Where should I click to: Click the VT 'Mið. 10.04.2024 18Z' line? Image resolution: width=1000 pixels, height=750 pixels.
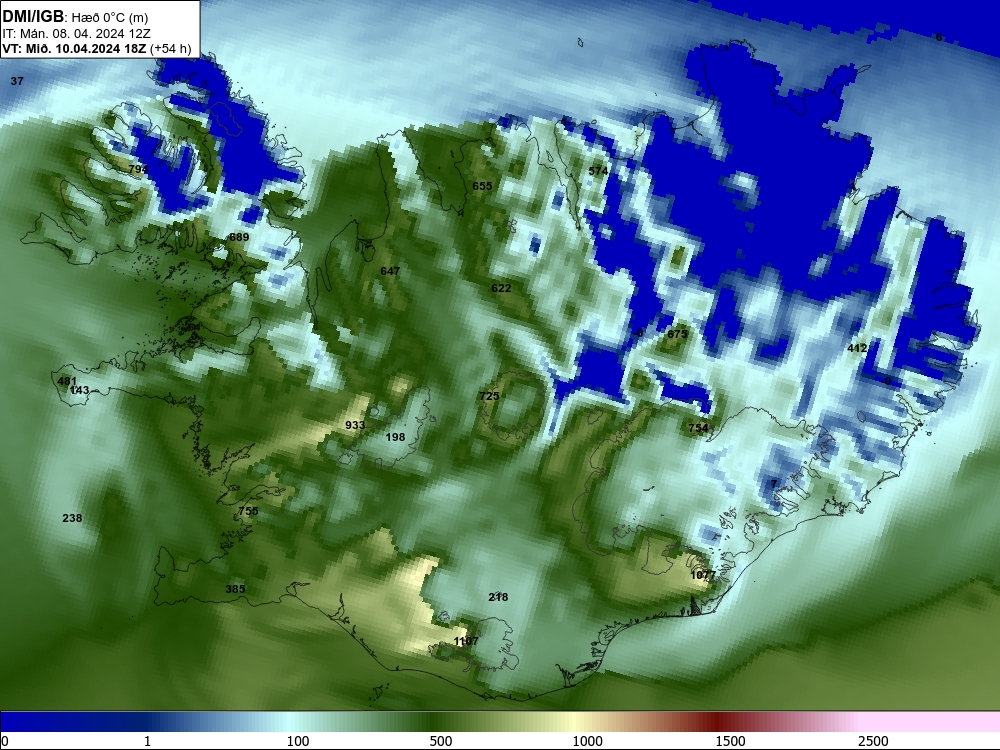tap(74, 48)
